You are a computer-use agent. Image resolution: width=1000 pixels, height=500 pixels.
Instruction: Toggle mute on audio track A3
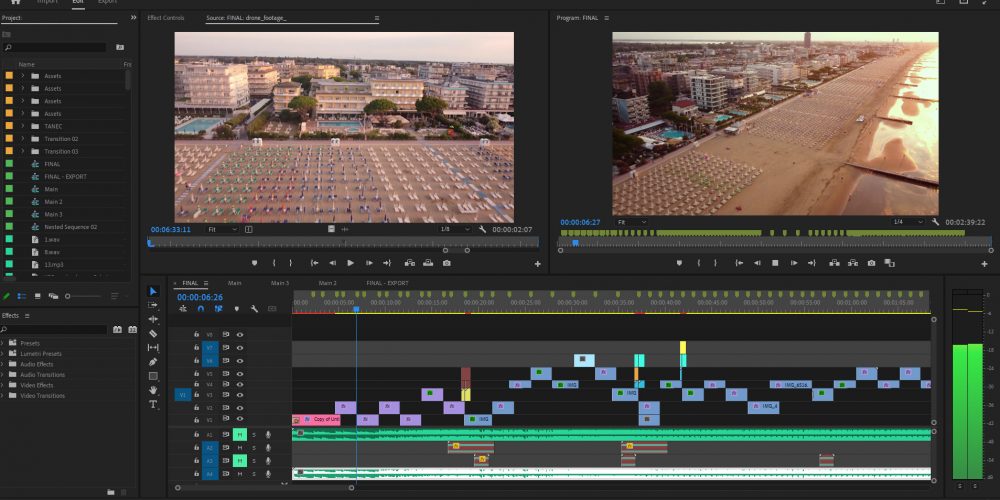(x=240, y=460)
